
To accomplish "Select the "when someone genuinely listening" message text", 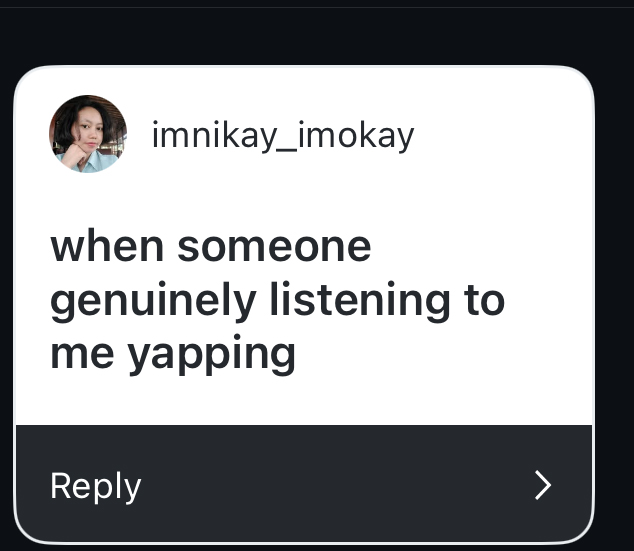I will (277, 299).
